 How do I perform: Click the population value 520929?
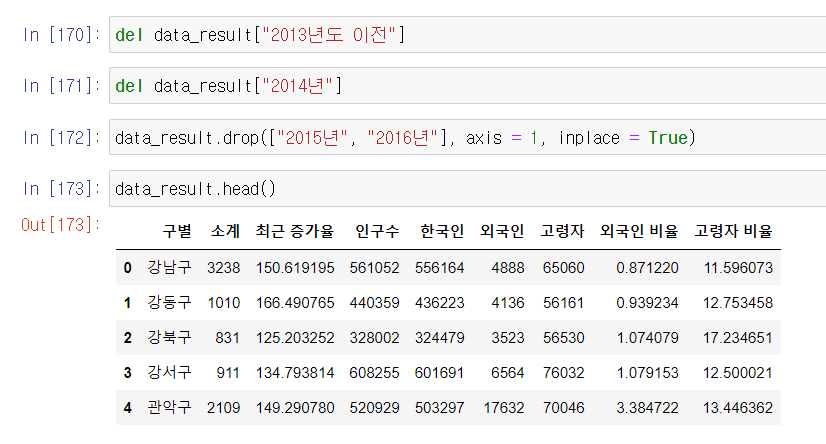pyautogui.click(x=375, y=408)
